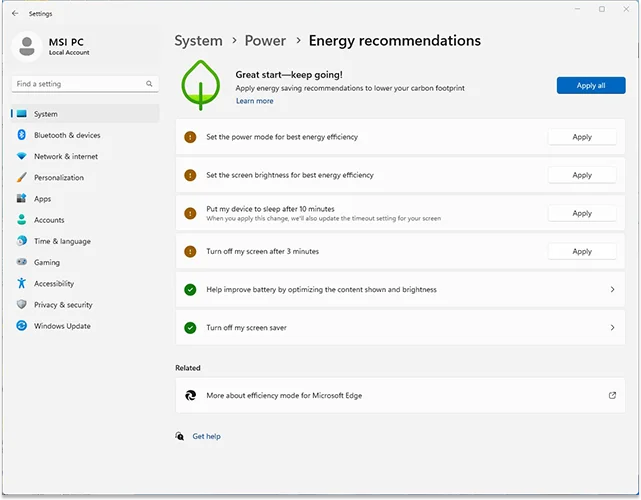Click the Accessibility figure icon
The width and height of the screenshot is (641, 500).
click(22, 283)
